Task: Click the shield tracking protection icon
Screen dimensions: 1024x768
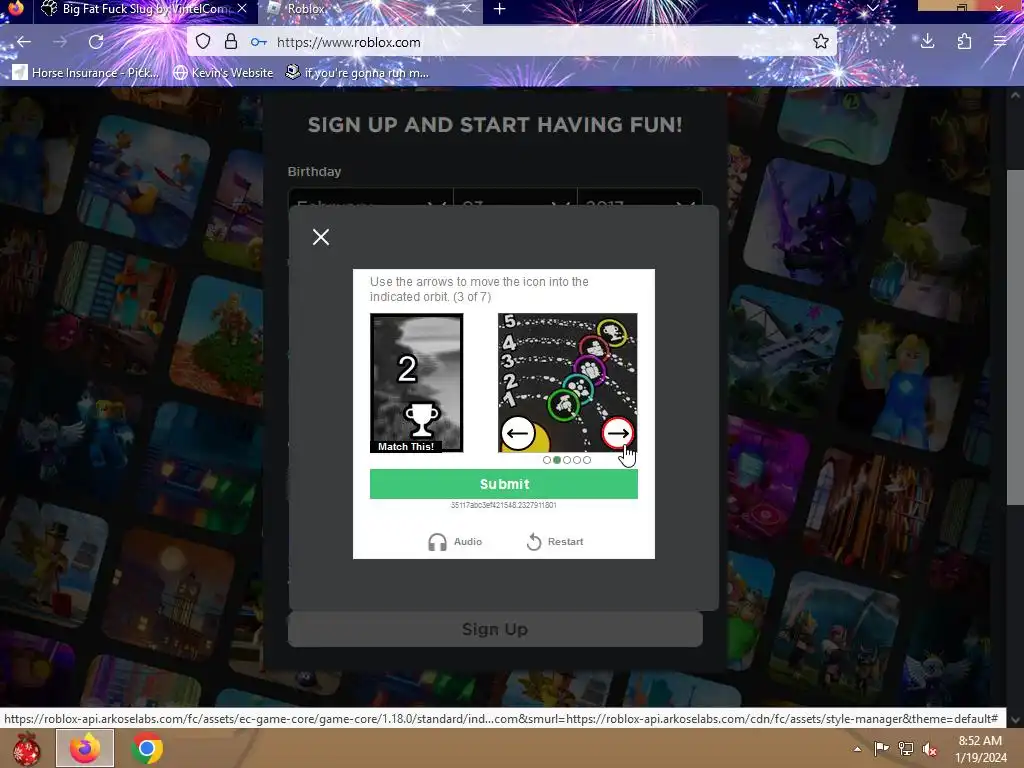Action: click(x=203, y=42)
